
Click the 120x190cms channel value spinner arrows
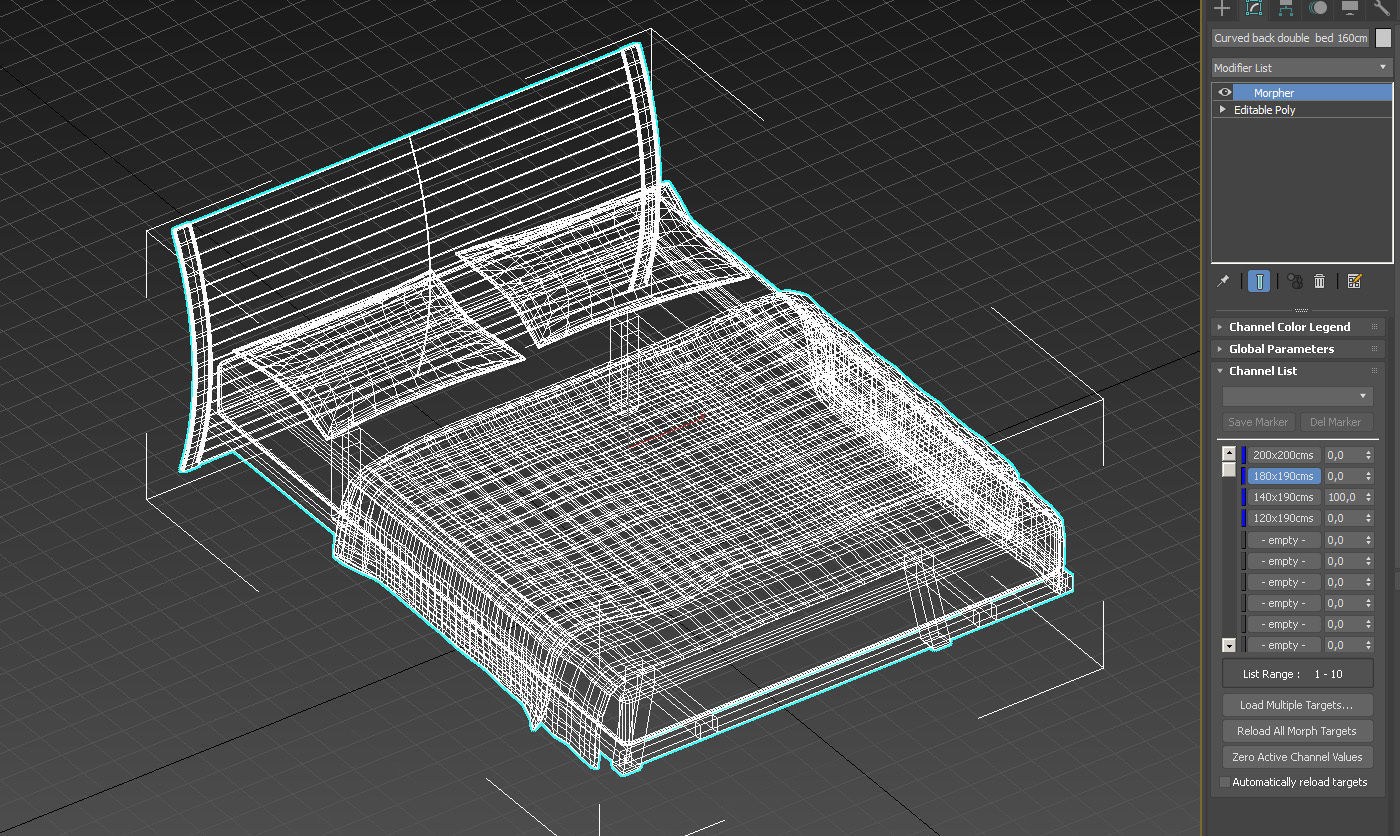click(1368, 518)
